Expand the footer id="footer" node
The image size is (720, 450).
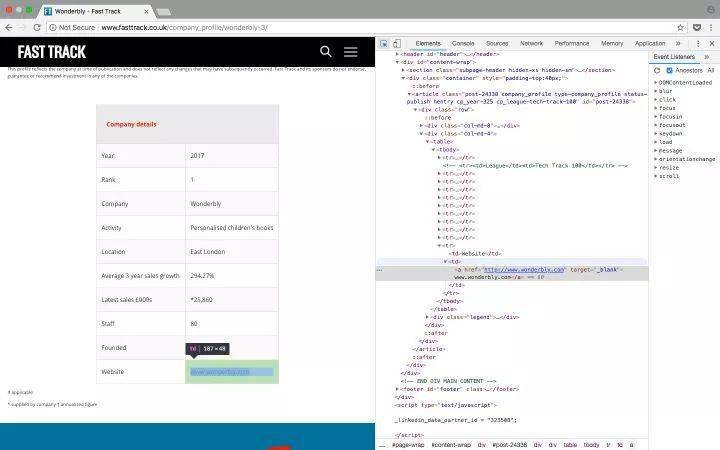(x=397, y=389)
